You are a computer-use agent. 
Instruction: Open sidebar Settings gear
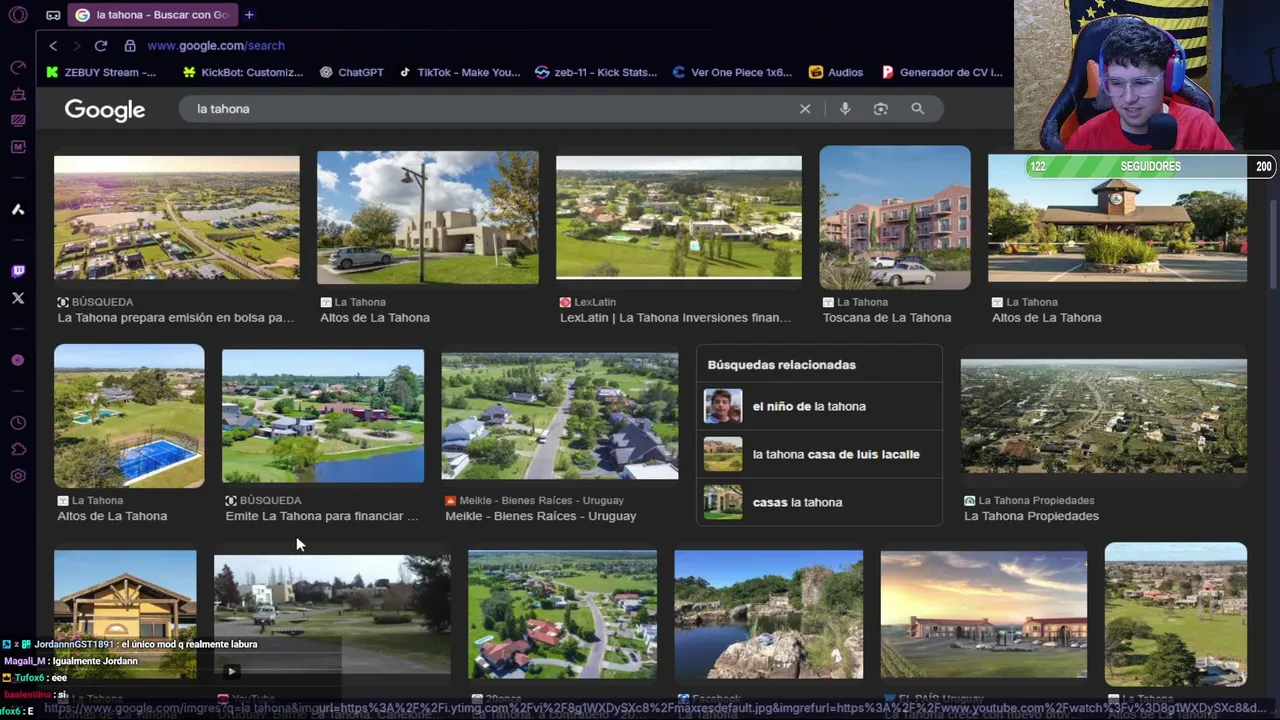click(18, 476)
